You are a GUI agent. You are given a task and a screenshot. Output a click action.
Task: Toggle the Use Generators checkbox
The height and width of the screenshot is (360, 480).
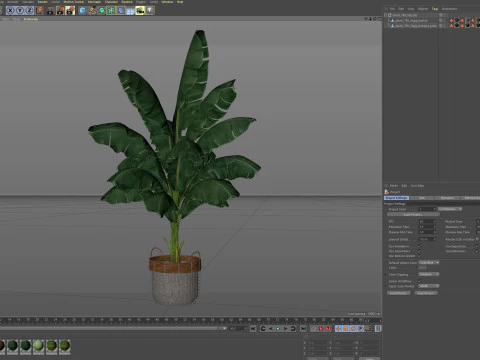pos(420,251)
